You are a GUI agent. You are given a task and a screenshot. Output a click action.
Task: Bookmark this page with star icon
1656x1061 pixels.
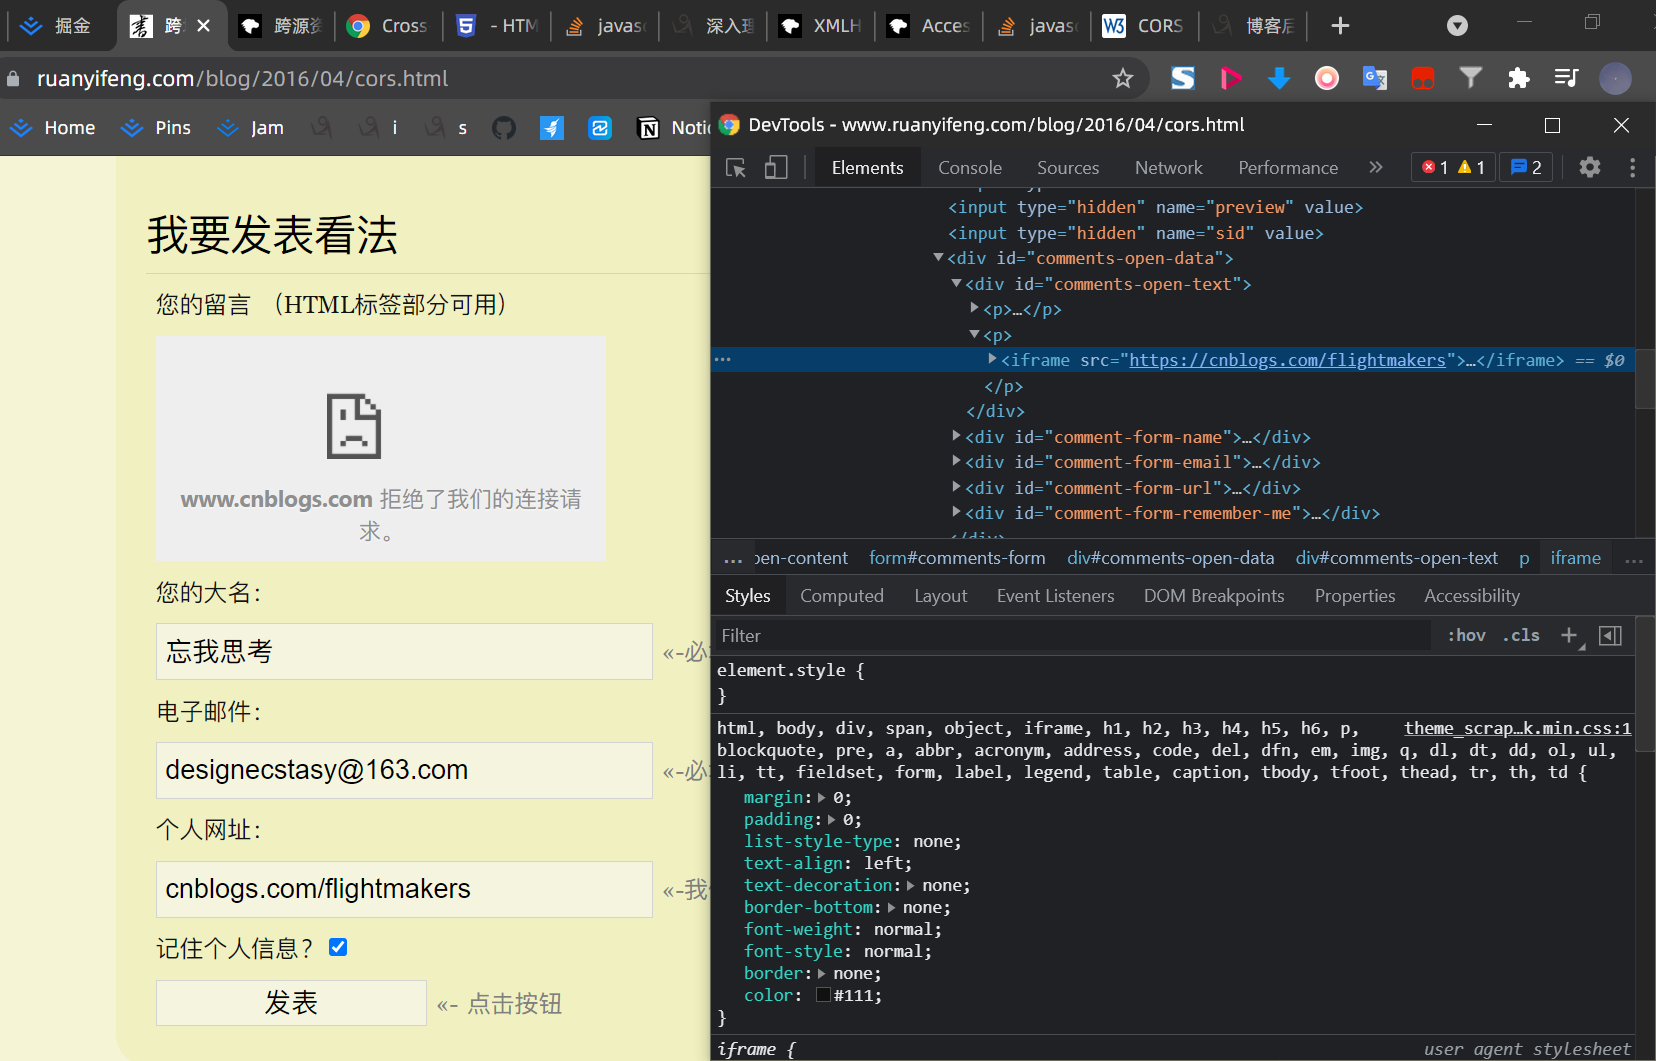1123,78
